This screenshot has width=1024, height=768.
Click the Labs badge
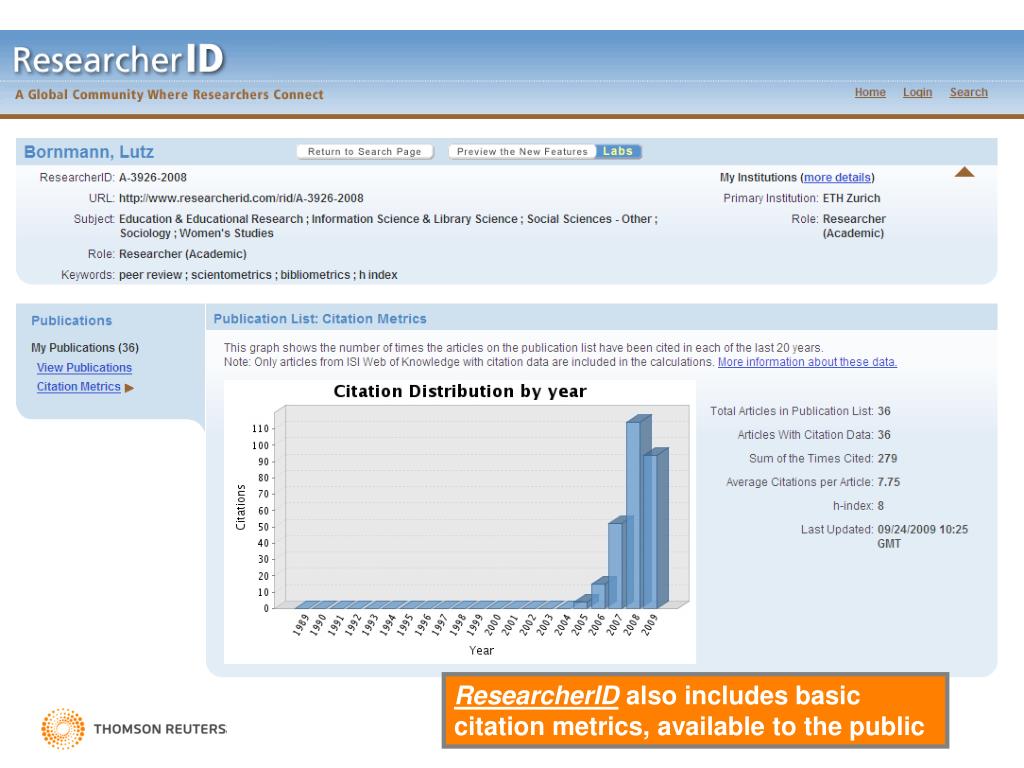pyautogui.click(x=618, y=152)
